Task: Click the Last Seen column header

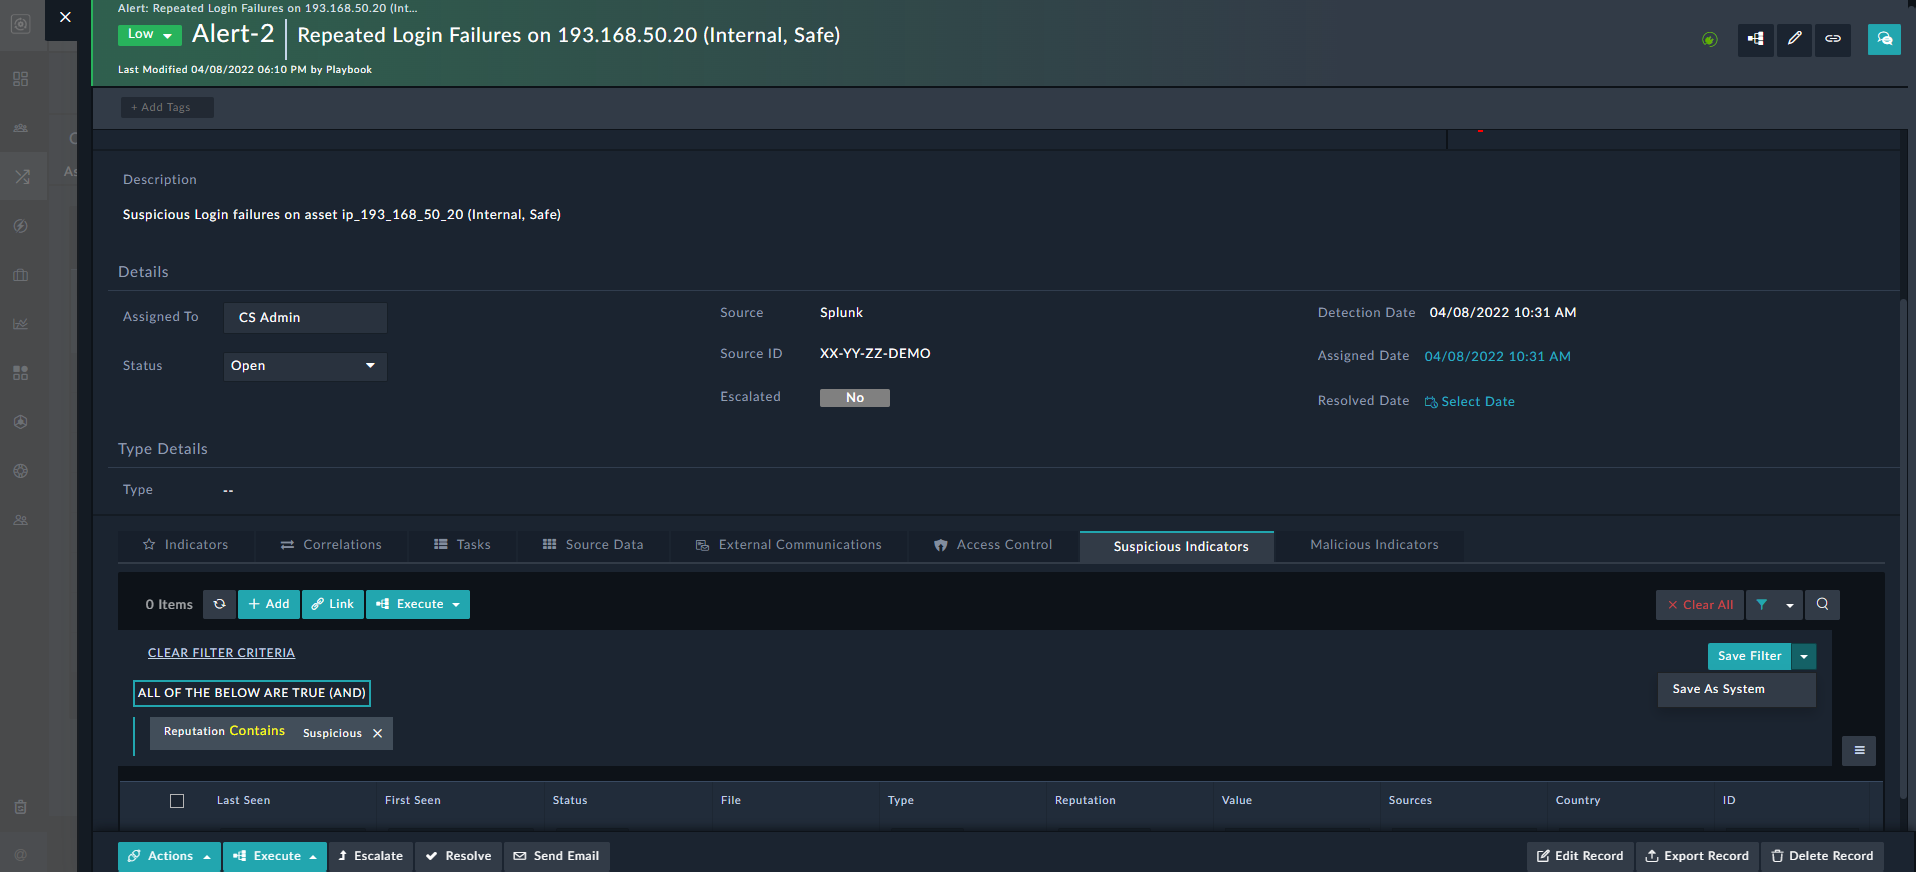Action: (243, 801)
